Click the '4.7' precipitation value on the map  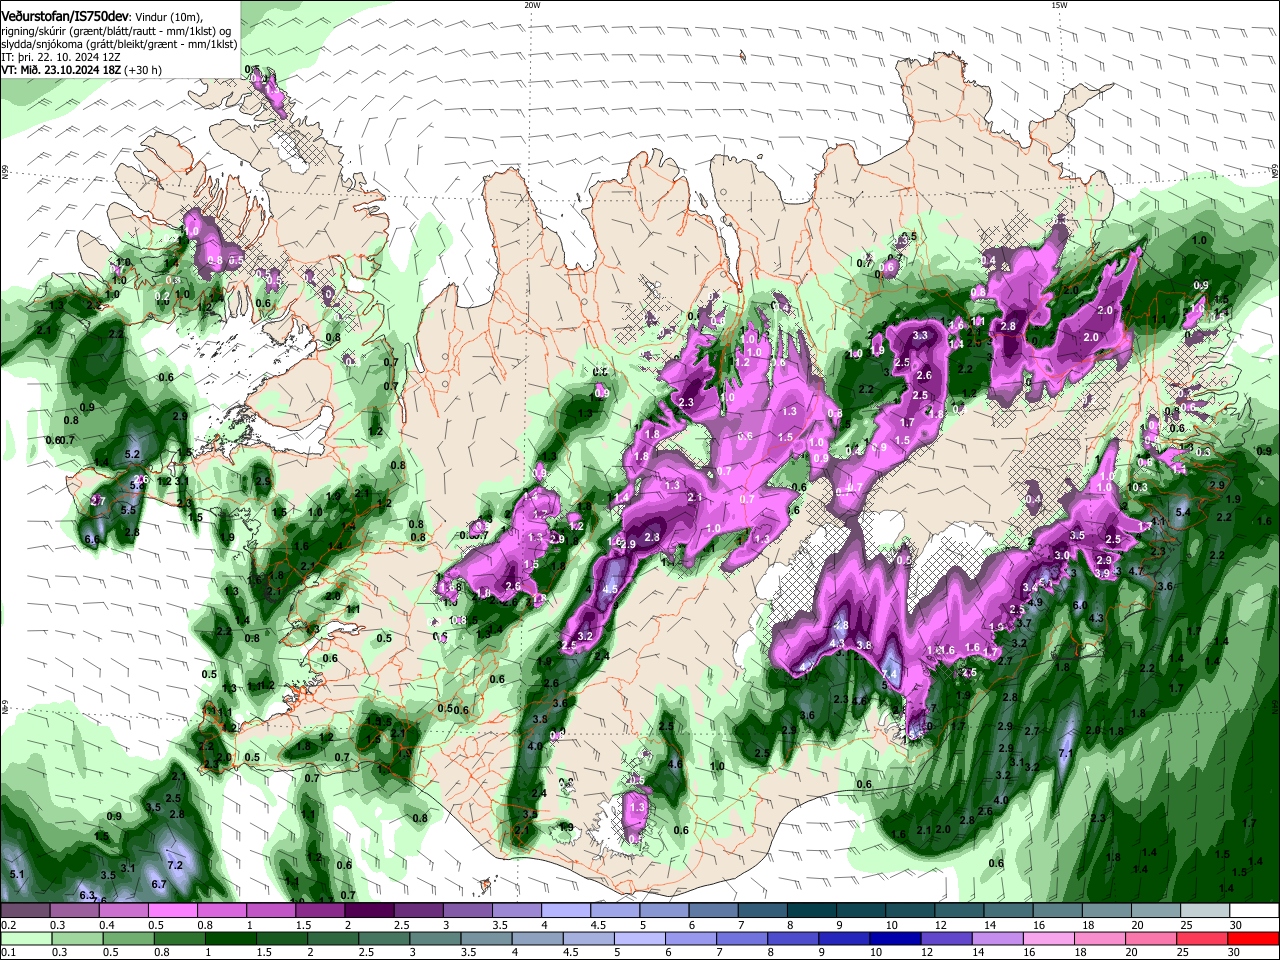1135,571
